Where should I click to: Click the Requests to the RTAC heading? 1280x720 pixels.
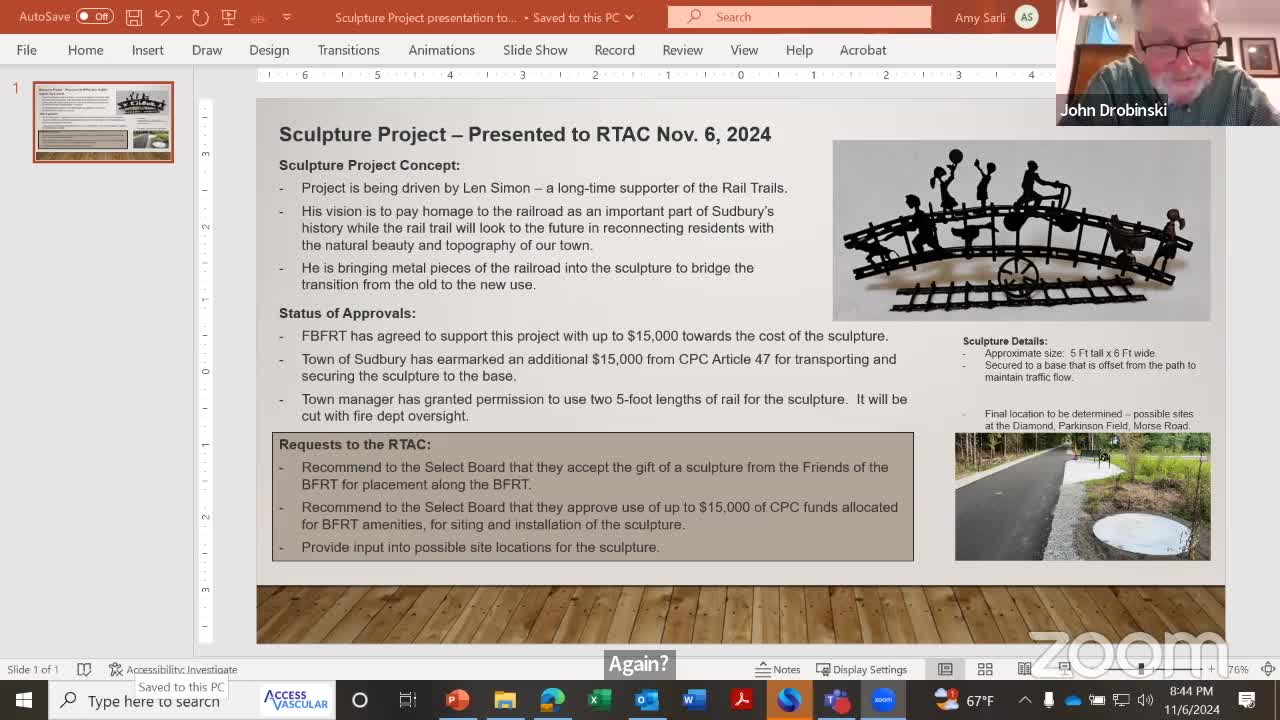355,444
